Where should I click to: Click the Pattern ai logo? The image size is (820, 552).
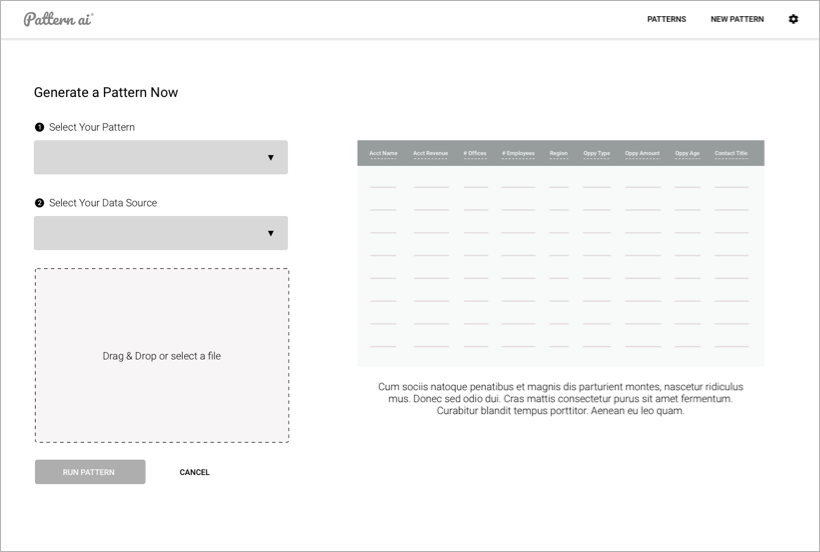pyautogui.click(x=58, y=19)
